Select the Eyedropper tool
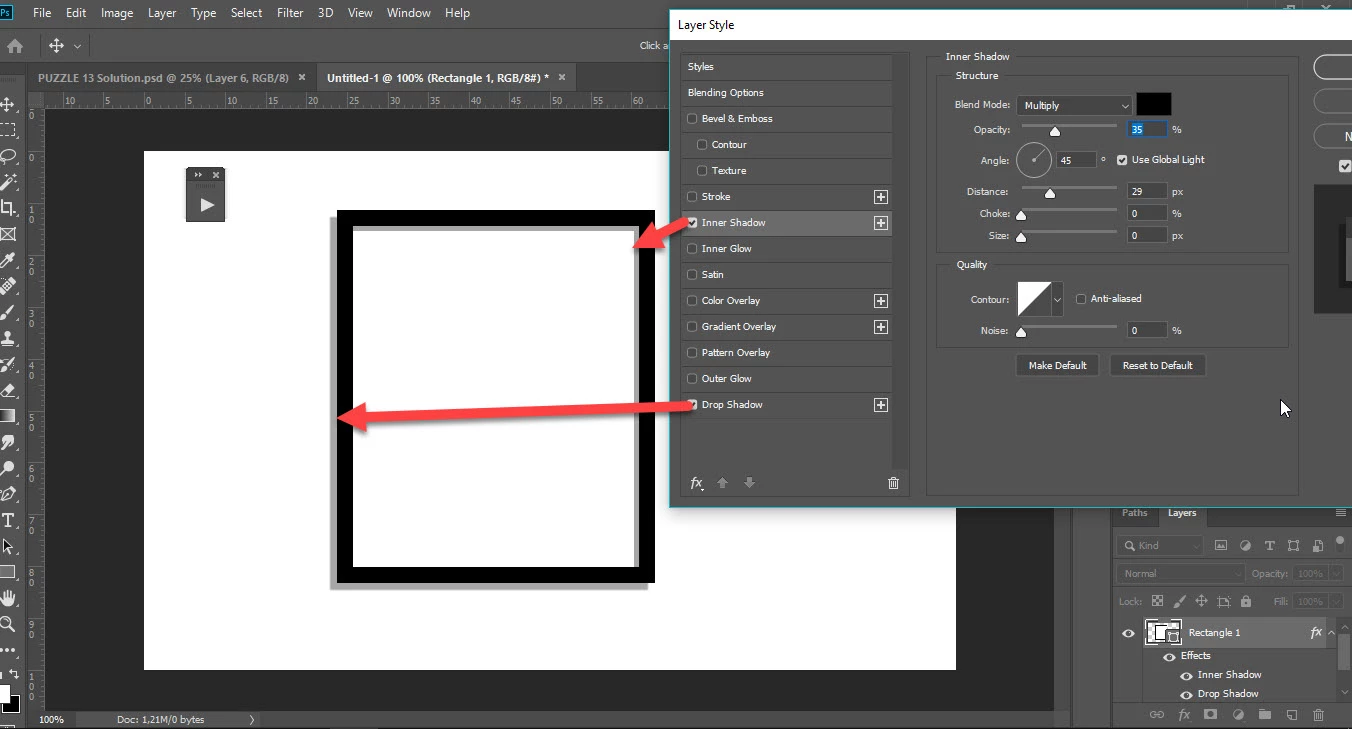This screenshot has width=1352, height=729. [7, 260]
